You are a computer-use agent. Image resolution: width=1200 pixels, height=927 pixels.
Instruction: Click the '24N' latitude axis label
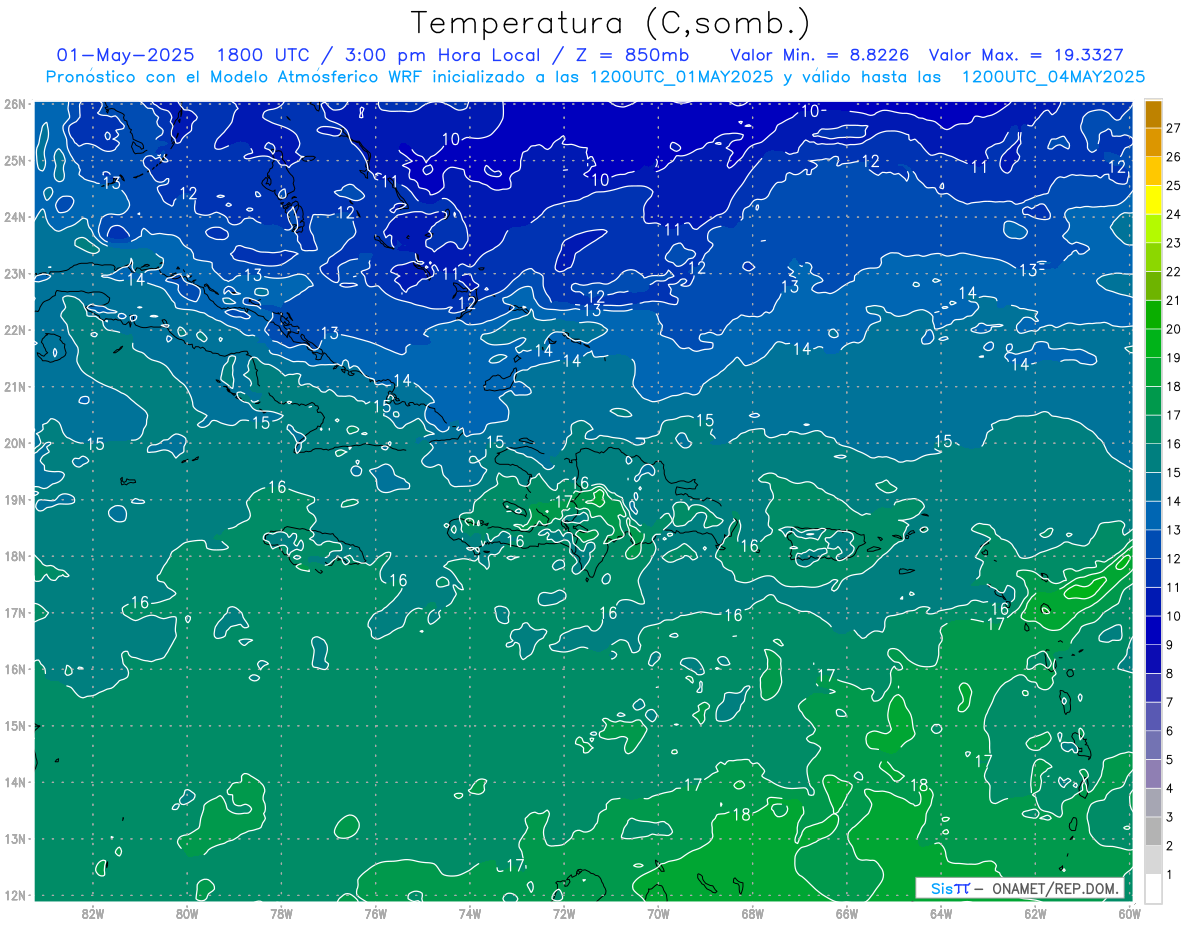point(14,217)
